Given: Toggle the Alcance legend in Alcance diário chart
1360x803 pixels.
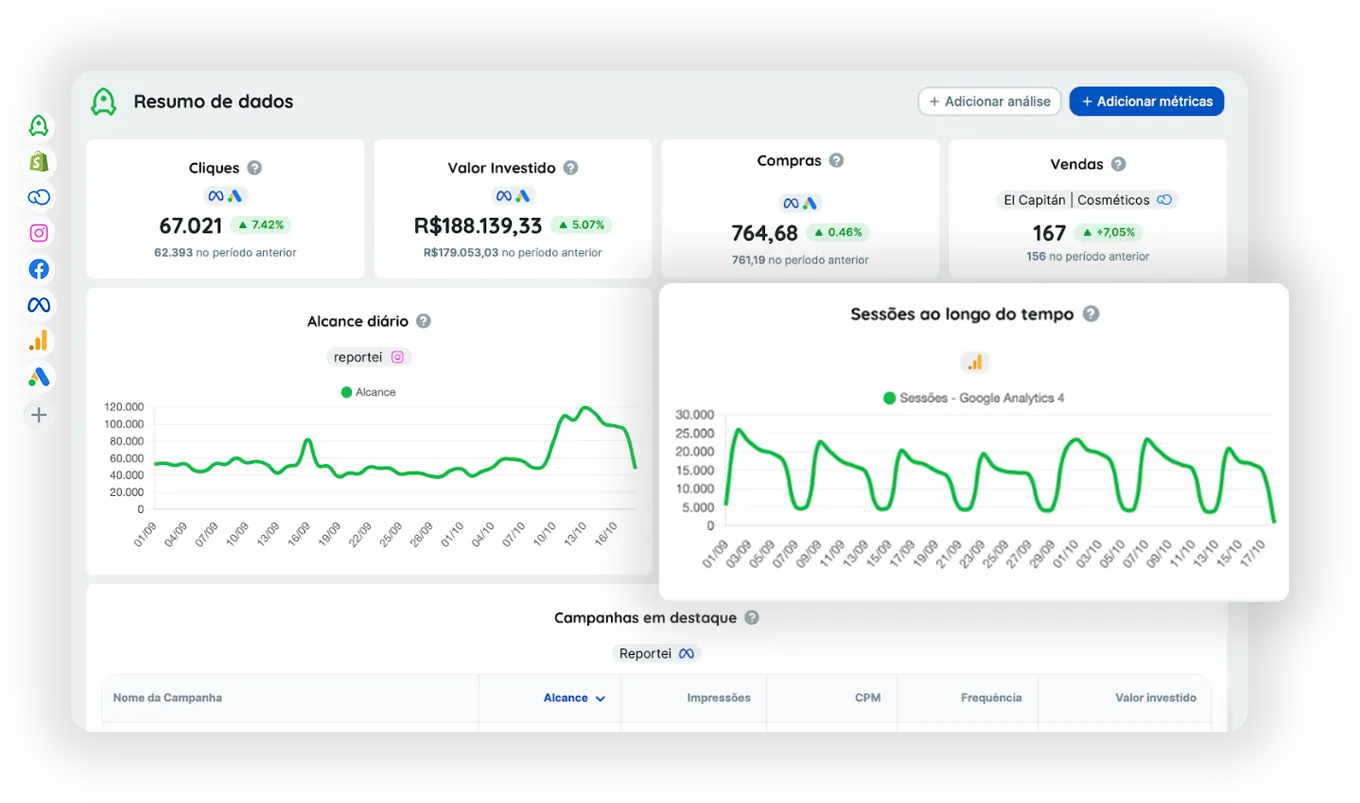Looking at the screenshot, I should tap(368, 391).
